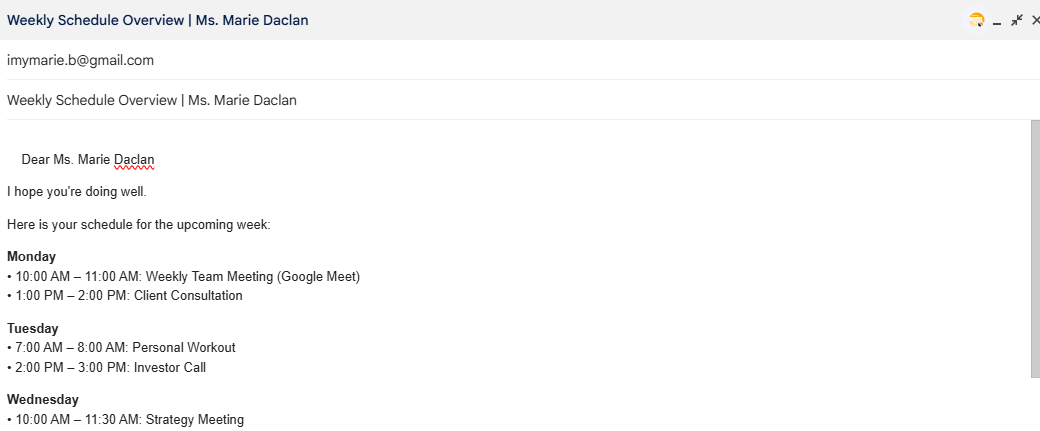Select the bold Tuesday heading
This screenshot has height=431, width=1040.
(x=32, y=328)
